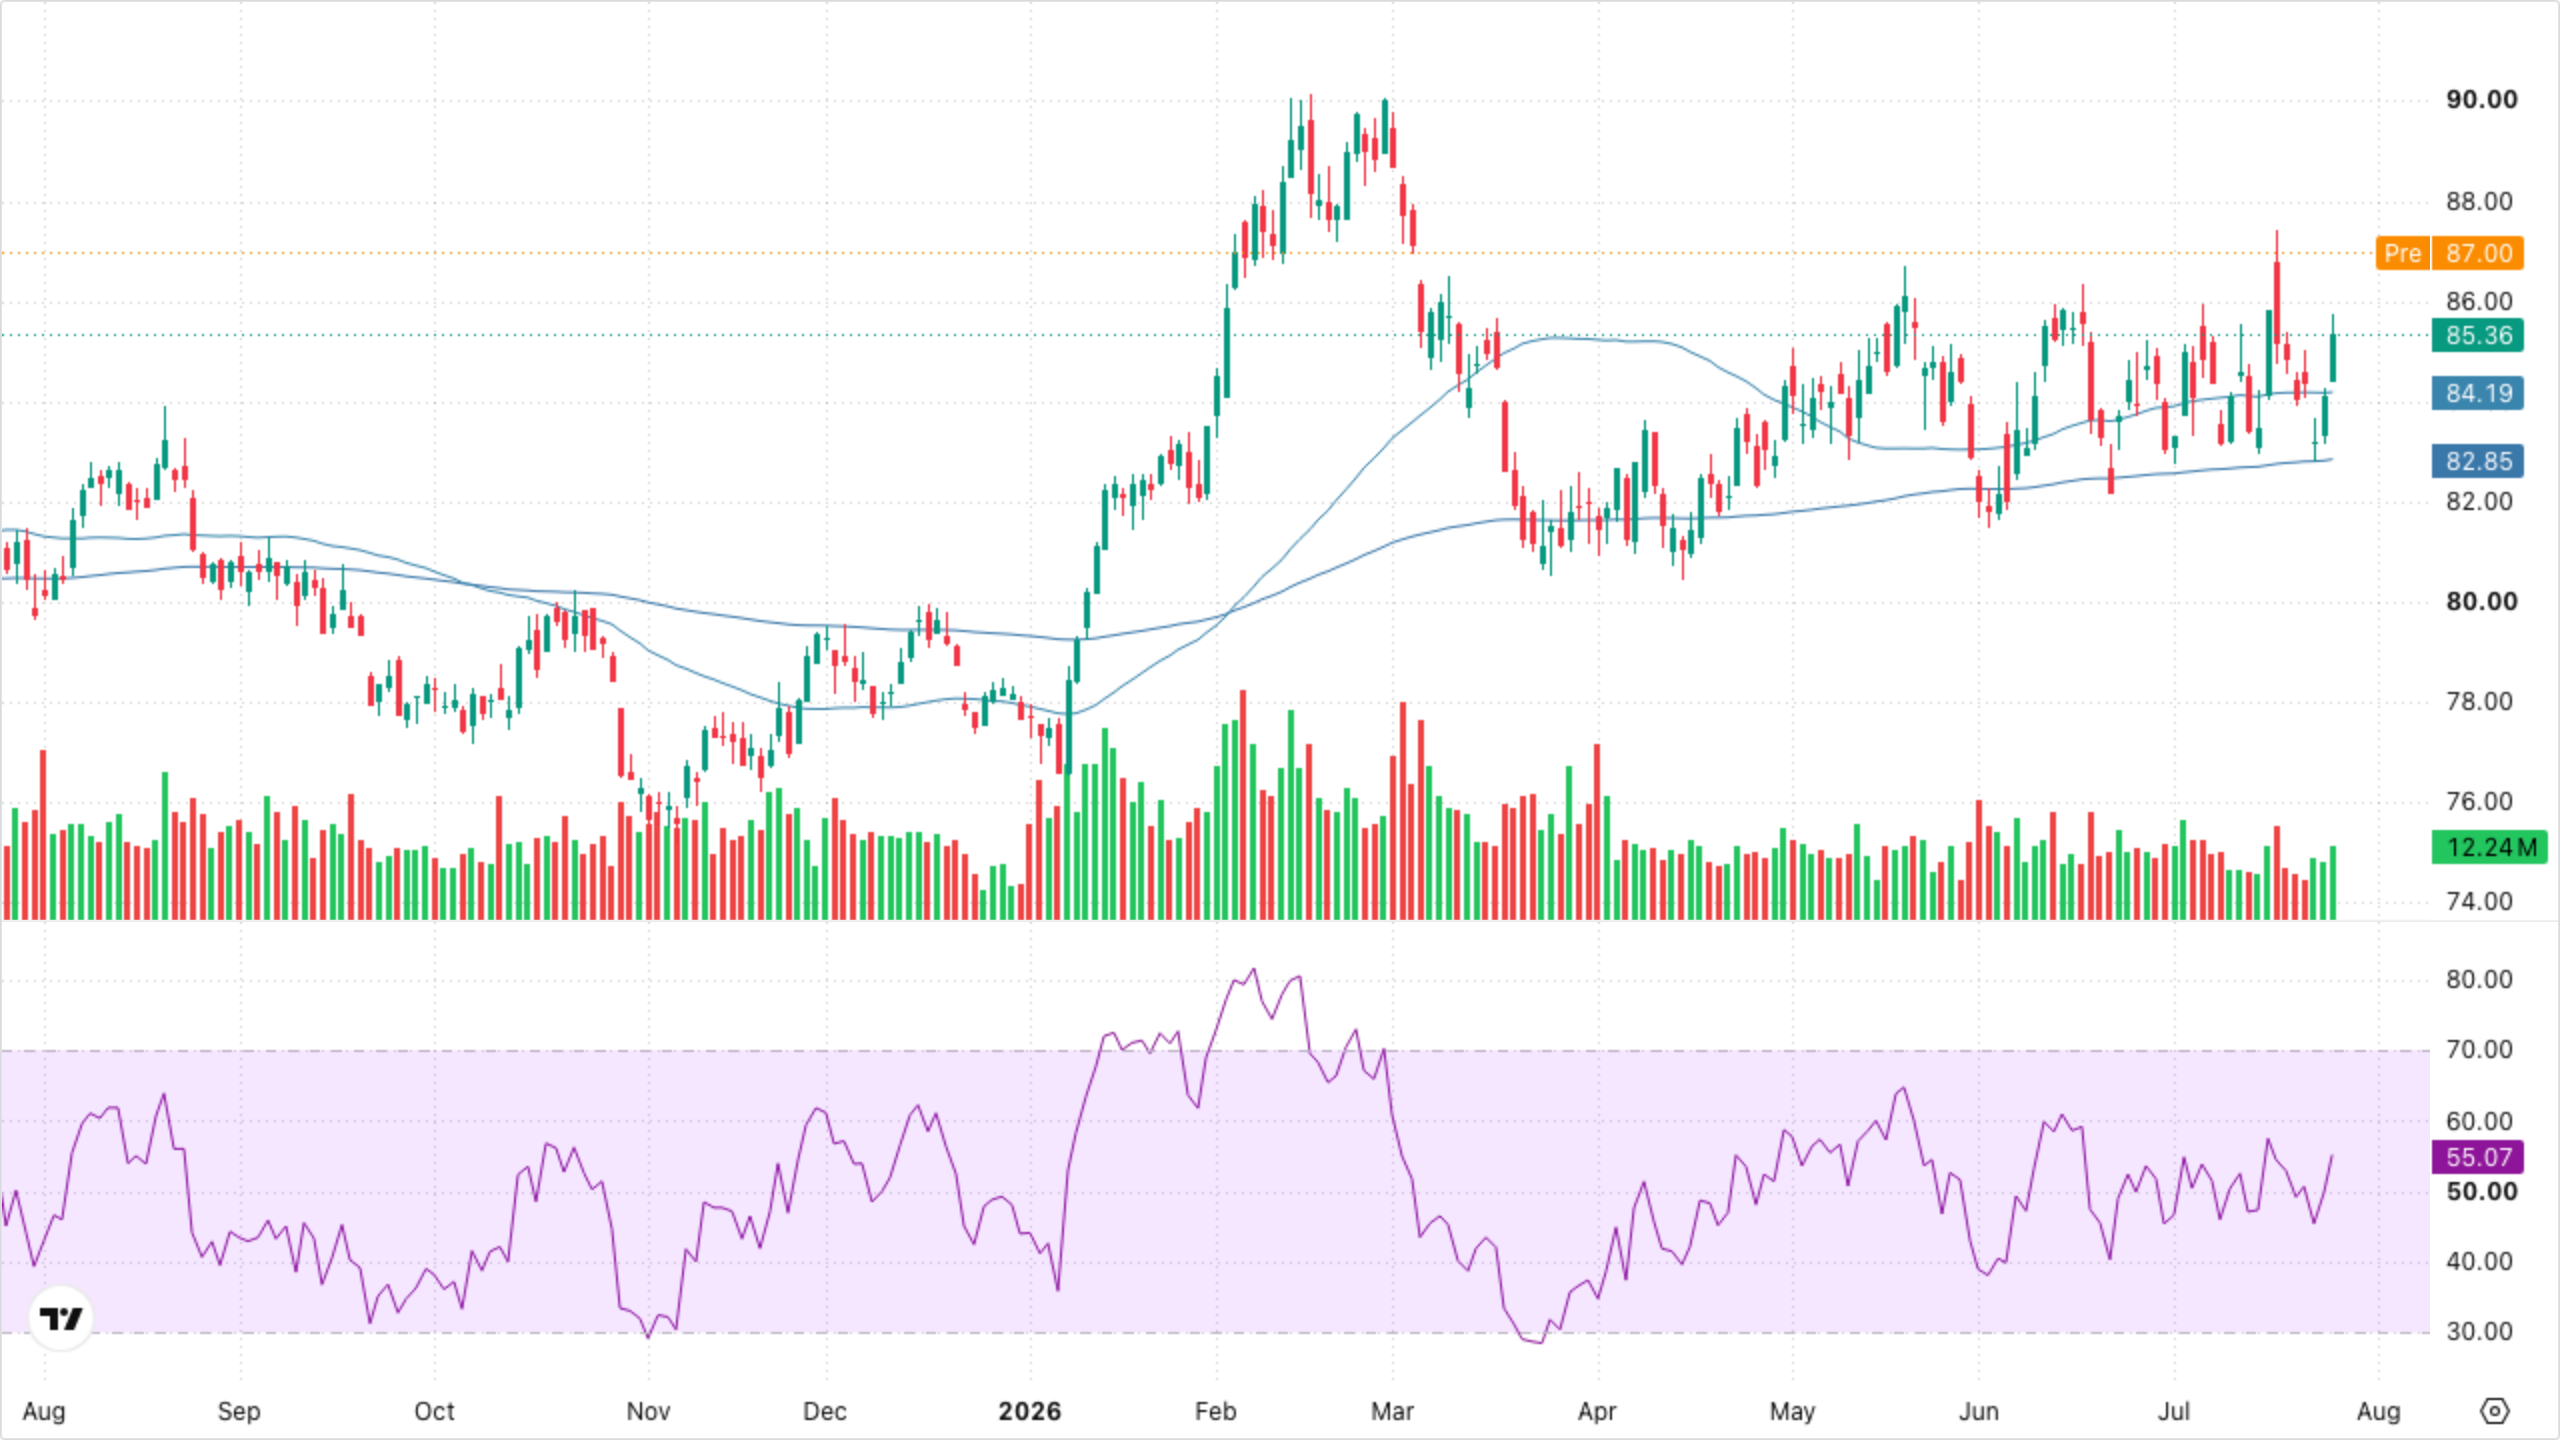2560x1440 pixels.
Task: Click the 90.00 price scale level
Action: click(x=2481, y=99)
